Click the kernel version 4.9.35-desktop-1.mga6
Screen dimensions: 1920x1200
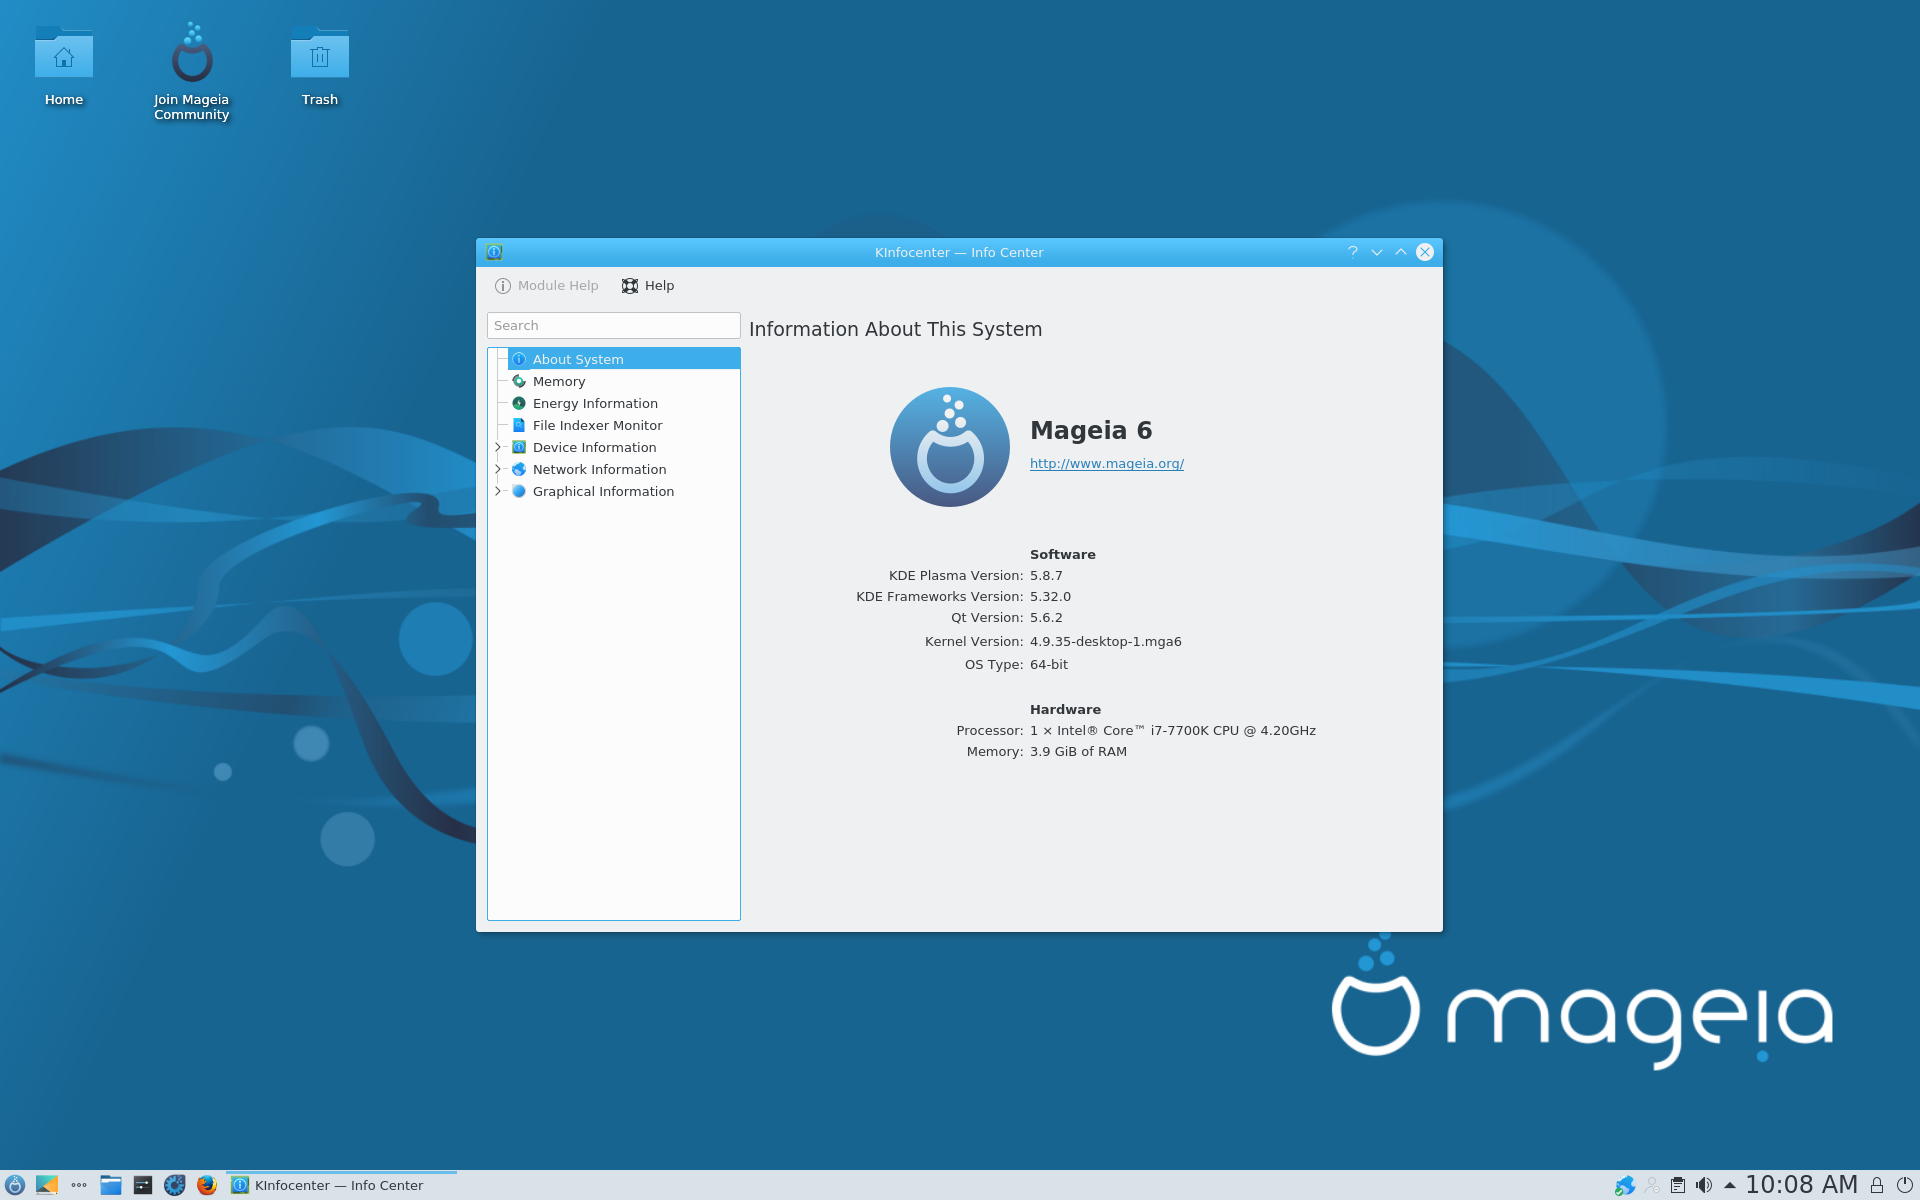click(1106, 642)
